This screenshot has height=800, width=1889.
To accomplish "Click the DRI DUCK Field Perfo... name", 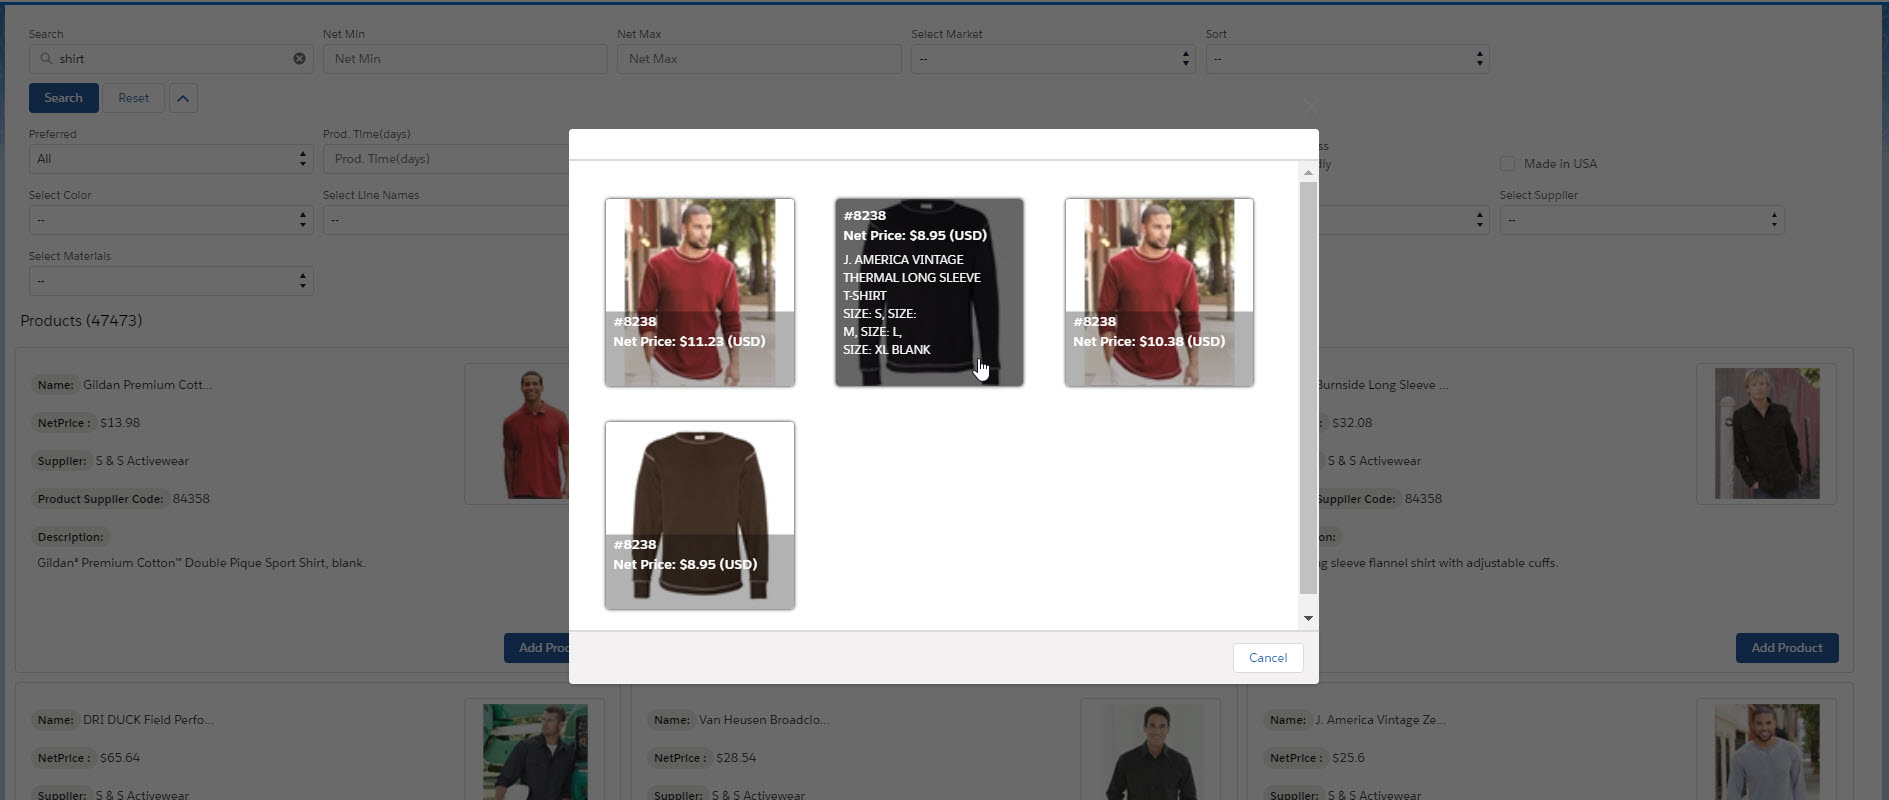I will (148, 720).
